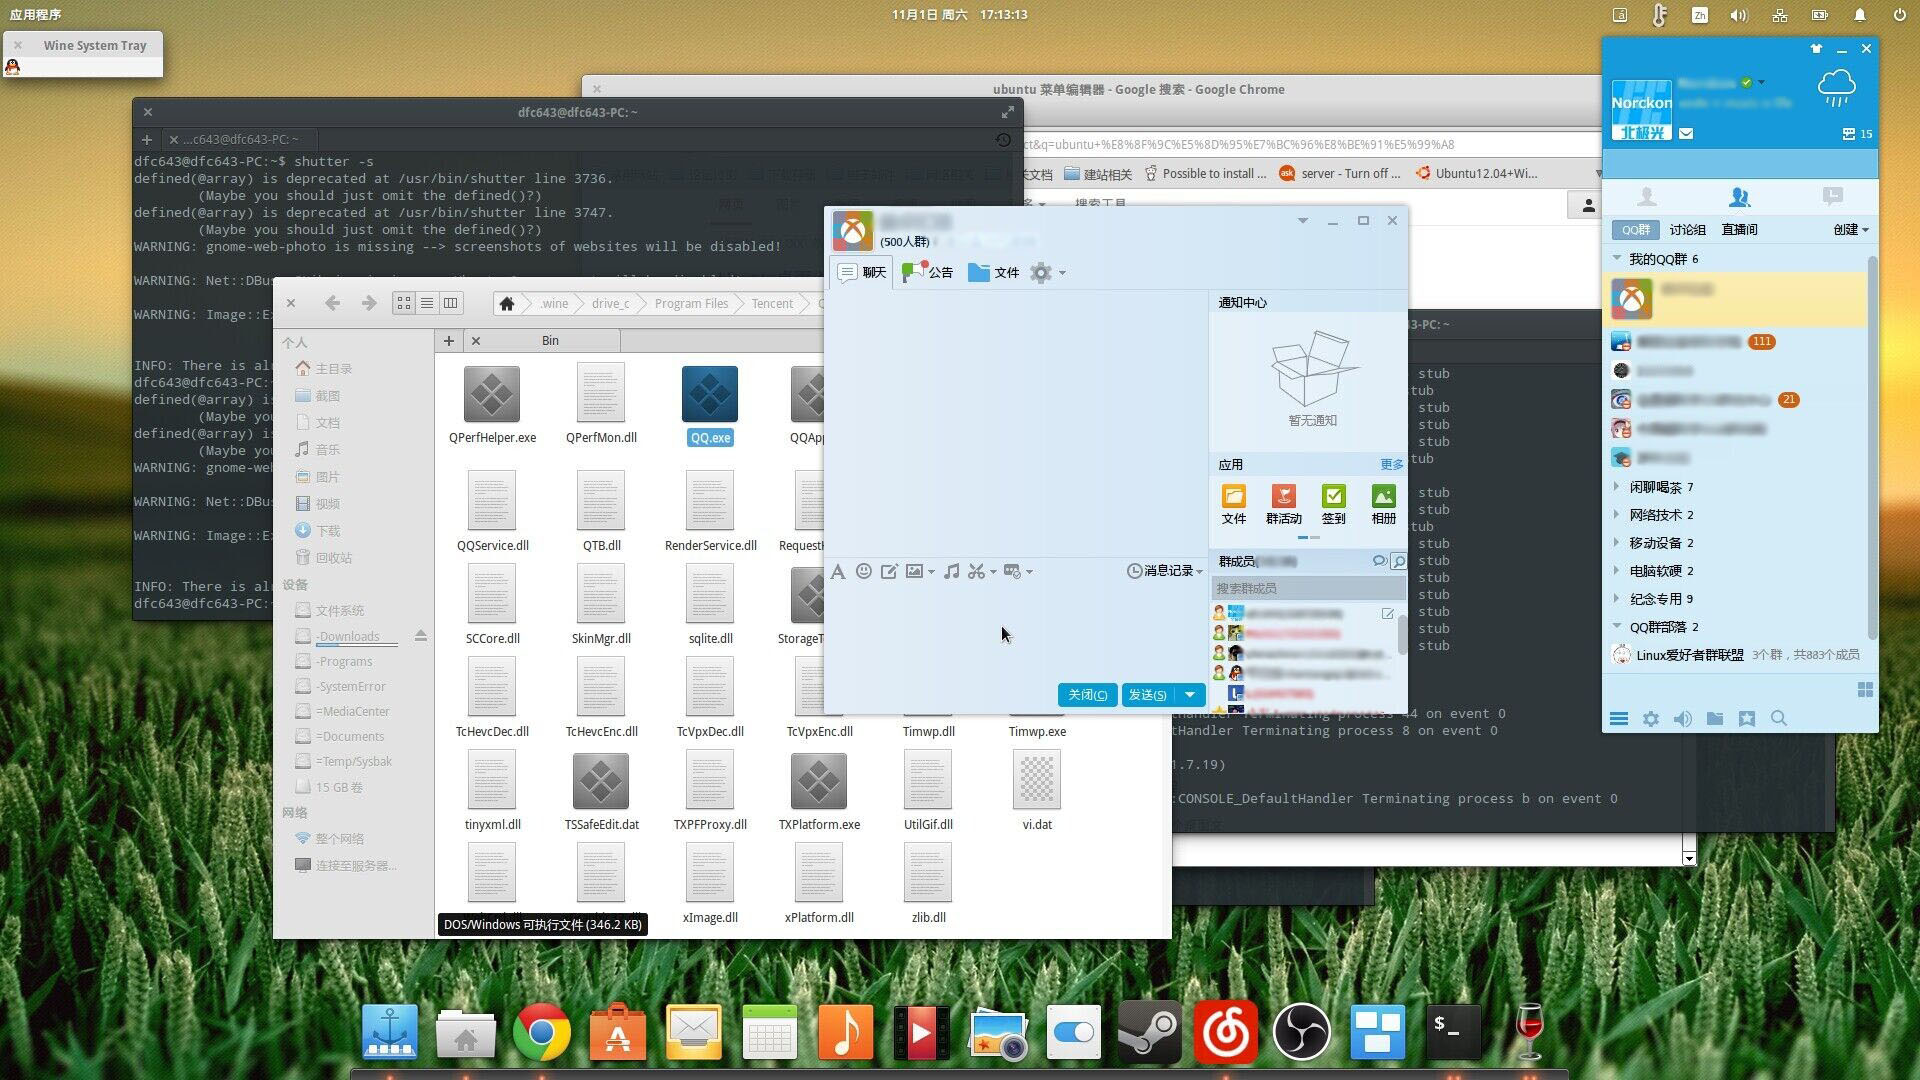Select the 直播间 filter in the group panel
The width and height of the screenshot is (1920, 1080).
point(1739,230)
